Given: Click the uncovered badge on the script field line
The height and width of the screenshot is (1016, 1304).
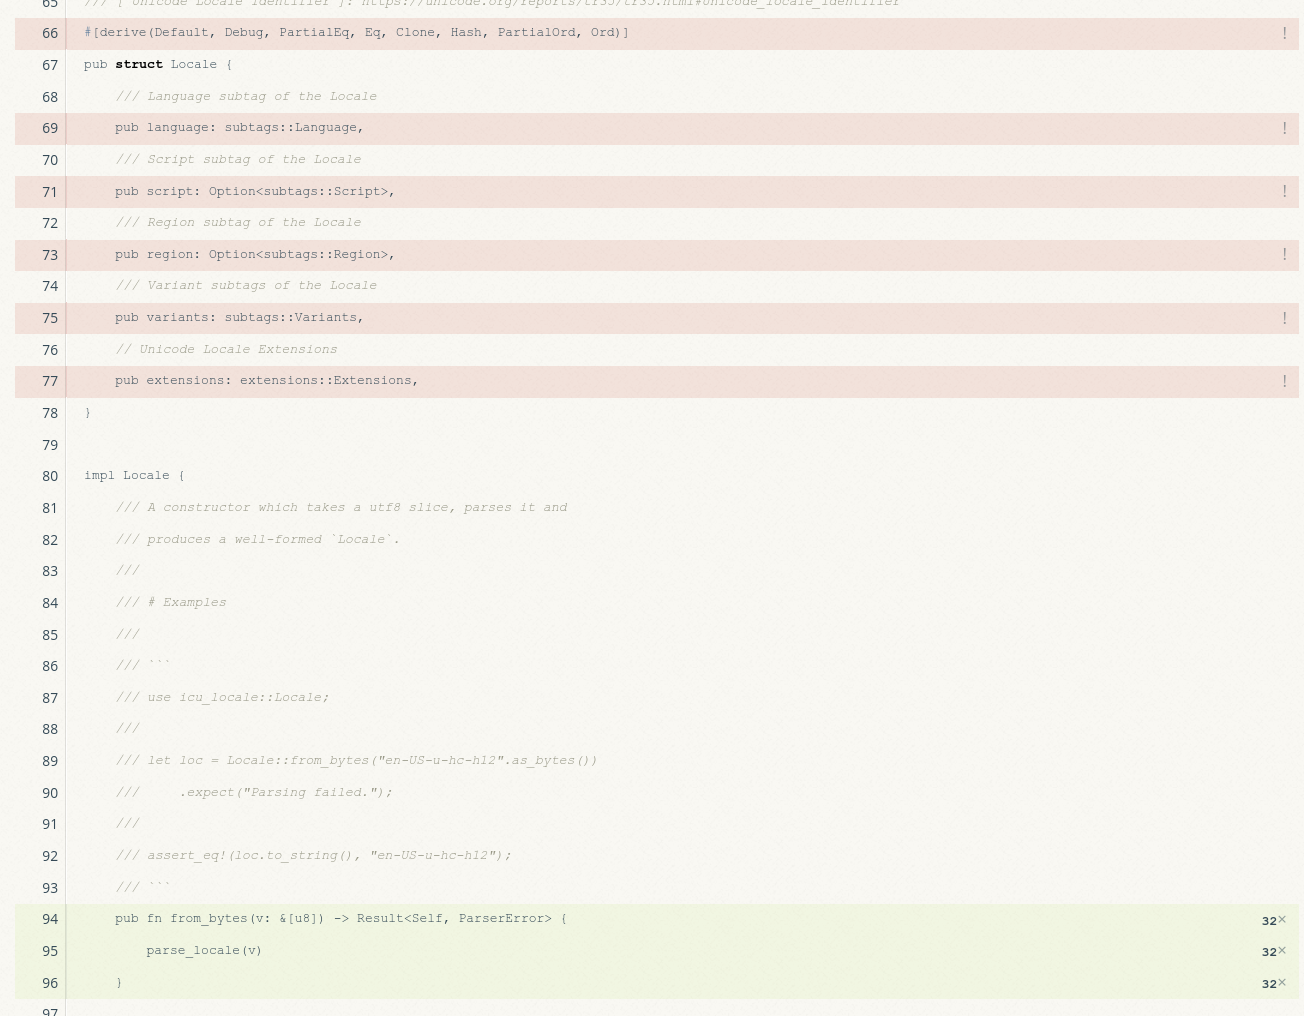Looking at the screenshot, I should tap(1284, 191).
